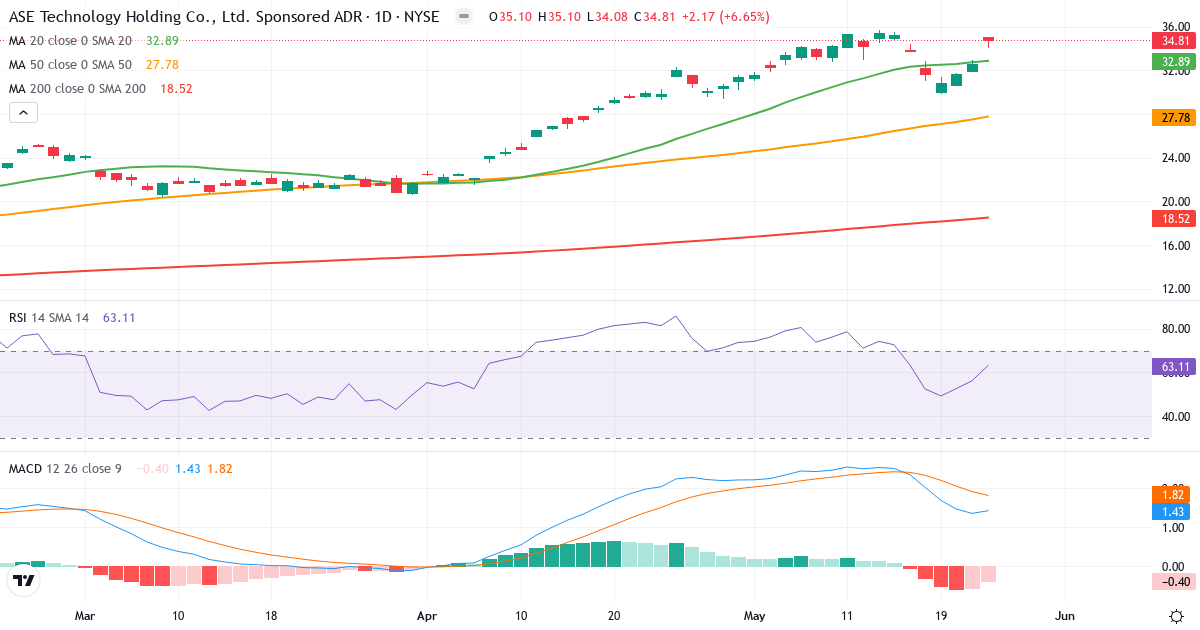The height and width of the screenshot is (630, 1200).
Task: Click the May label on time axis
Action: tap(753, 616)
